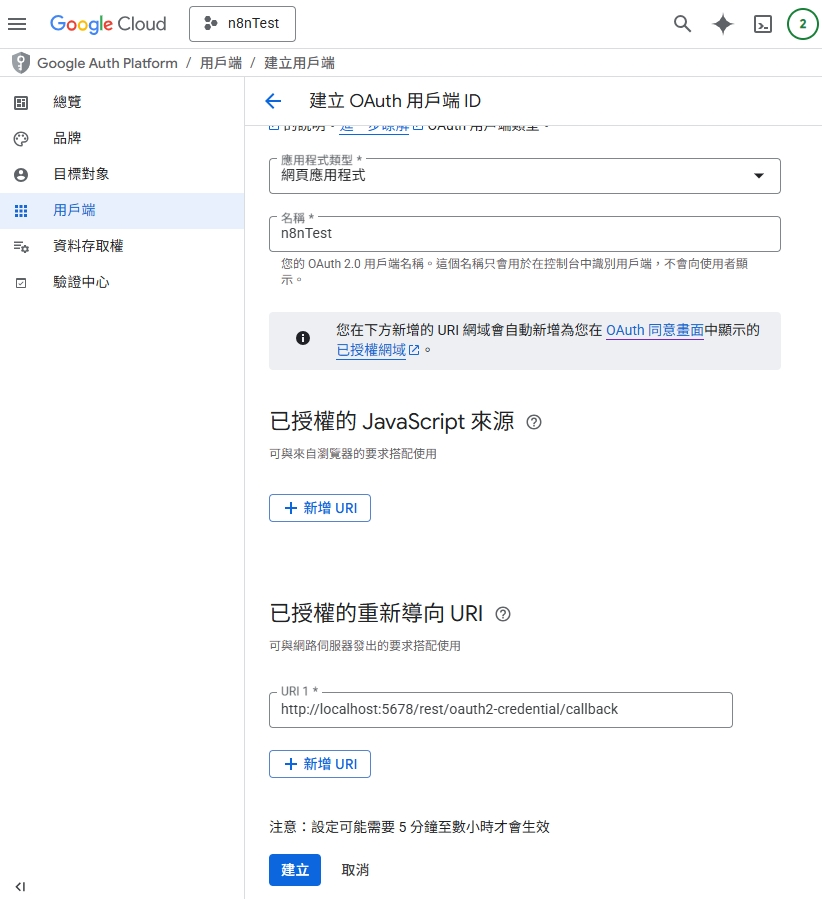
Task: Click the URI 1 input field
Action: (500, 710)
